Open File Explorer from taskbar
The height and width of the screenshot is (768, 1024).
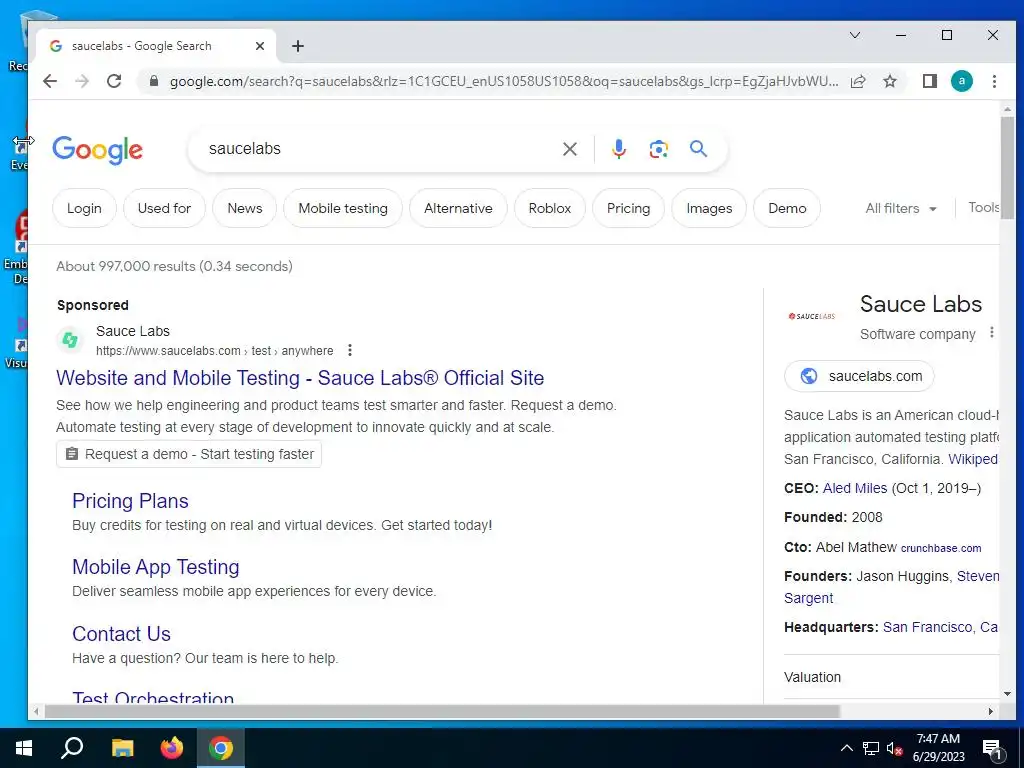pyautogui.click(x=122, y=748)
